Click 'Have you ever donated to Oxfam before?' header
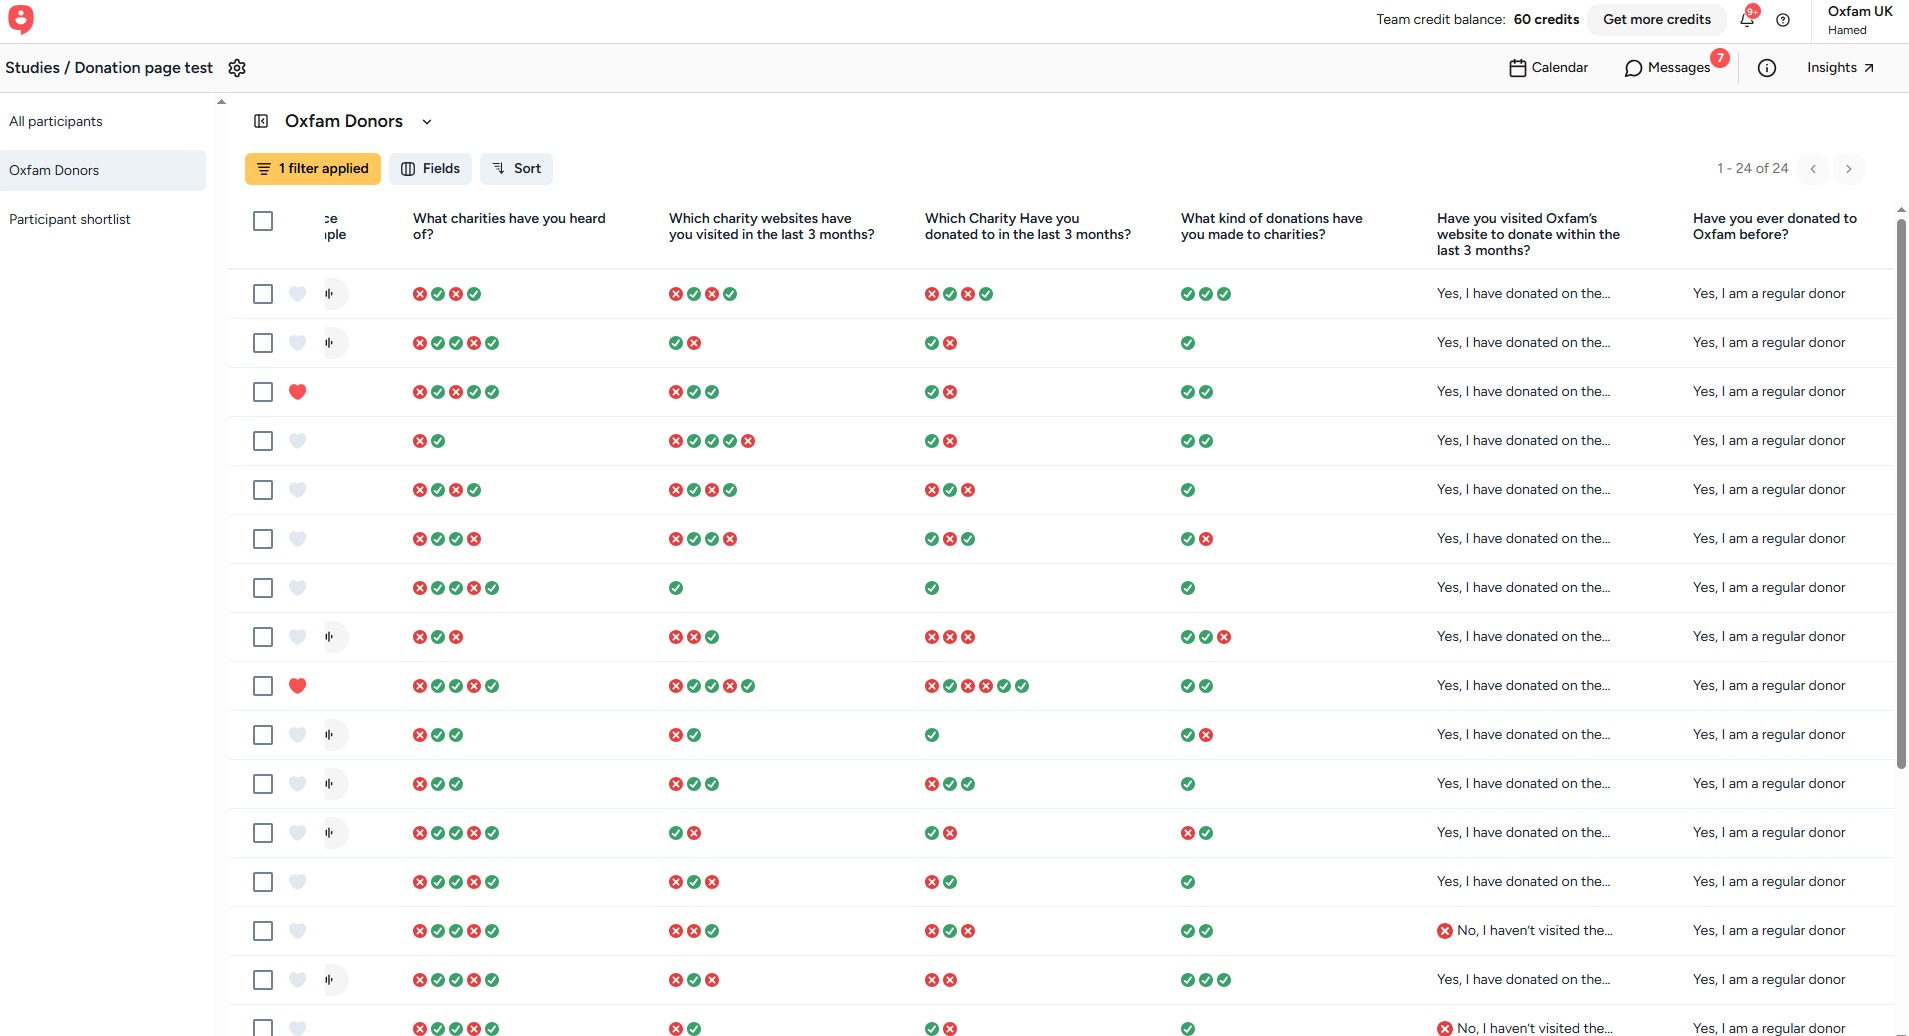Viewport: 1909px width, 1036px height. click(x=1775, y=226)
